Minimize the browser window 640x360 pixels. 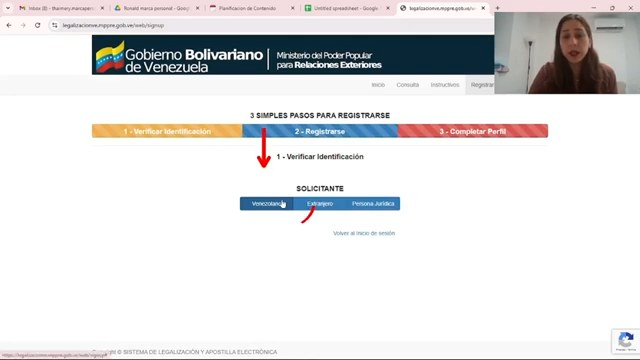coord(594,8)
